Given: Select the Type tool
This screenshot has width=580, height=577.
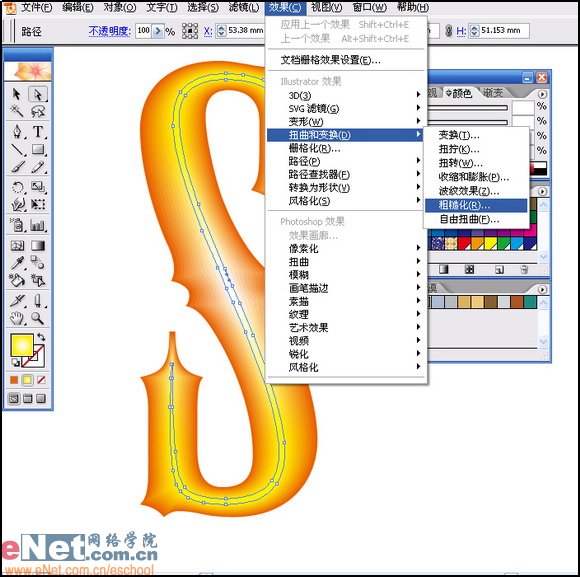Looking at the screenshot, I should pyautogui.click(x=38, y=131).
